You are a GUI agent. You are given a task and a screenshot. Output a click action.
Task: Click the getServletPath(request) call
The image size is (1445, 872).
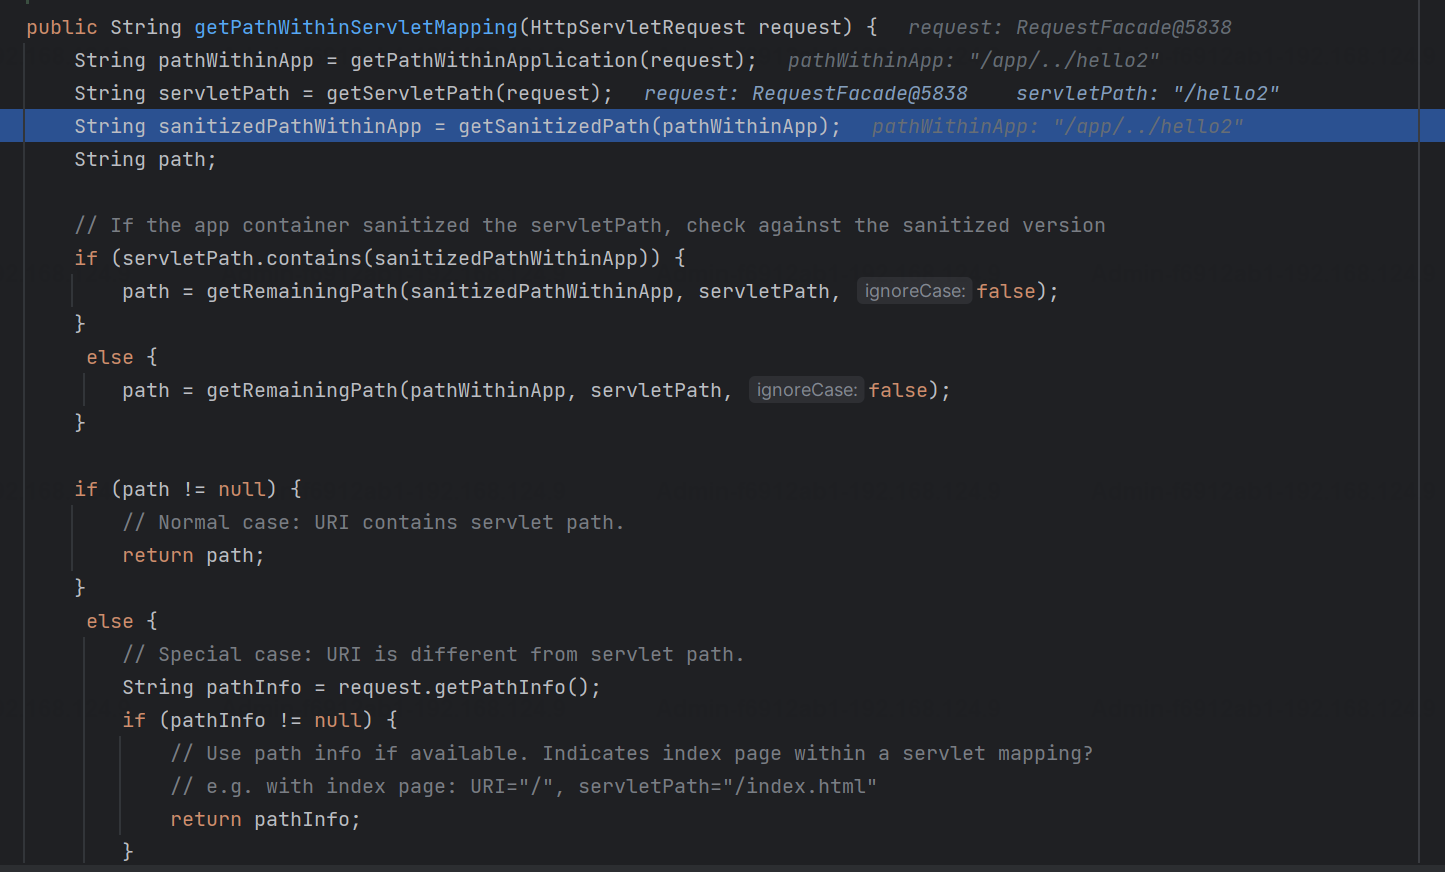point(463,93)
